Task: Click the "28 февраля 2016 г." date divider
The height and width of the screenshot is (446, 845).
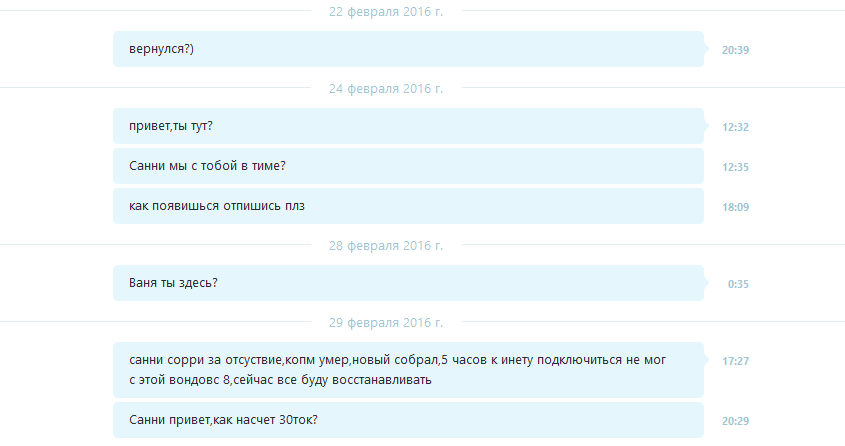Action: click(x=386, y=246)
